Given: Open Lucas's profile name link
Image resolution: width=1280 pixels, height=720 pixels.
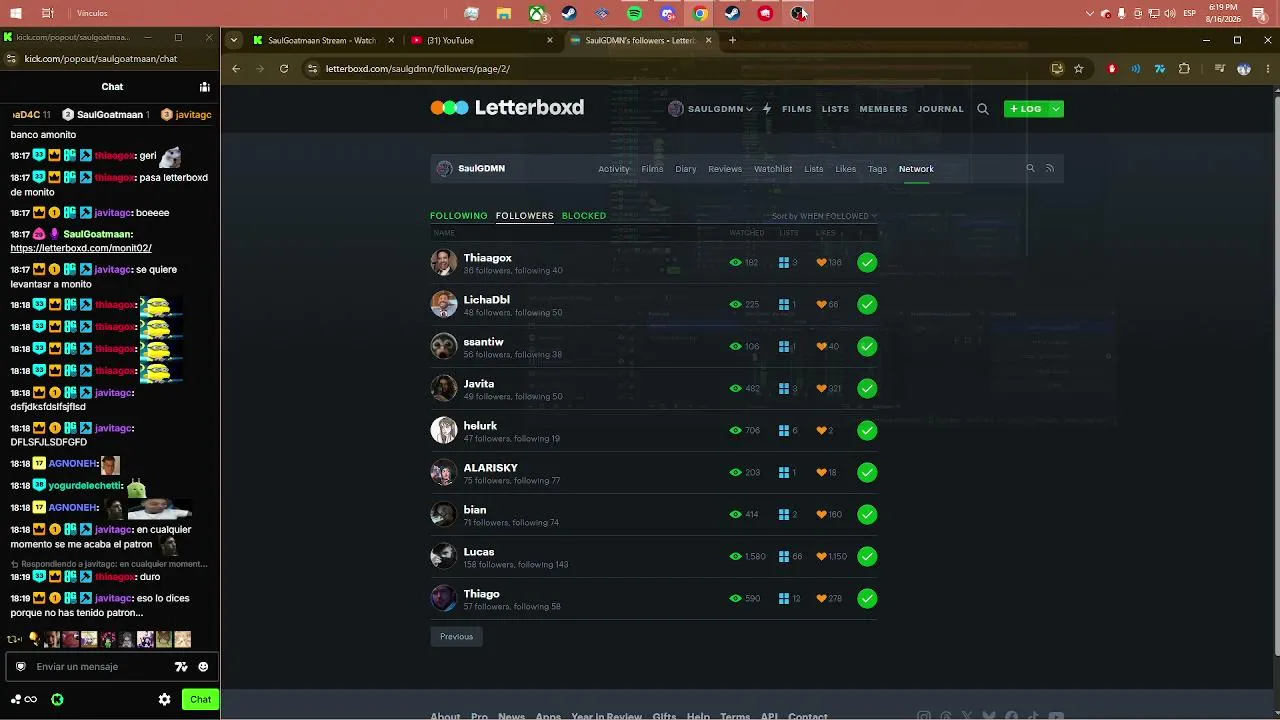Looking at the screenshot, I should tap(479, 552).
